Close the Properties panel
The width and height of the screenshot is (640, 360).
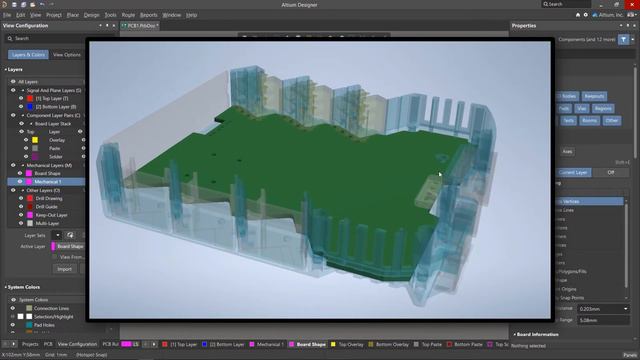coord(635,25)
